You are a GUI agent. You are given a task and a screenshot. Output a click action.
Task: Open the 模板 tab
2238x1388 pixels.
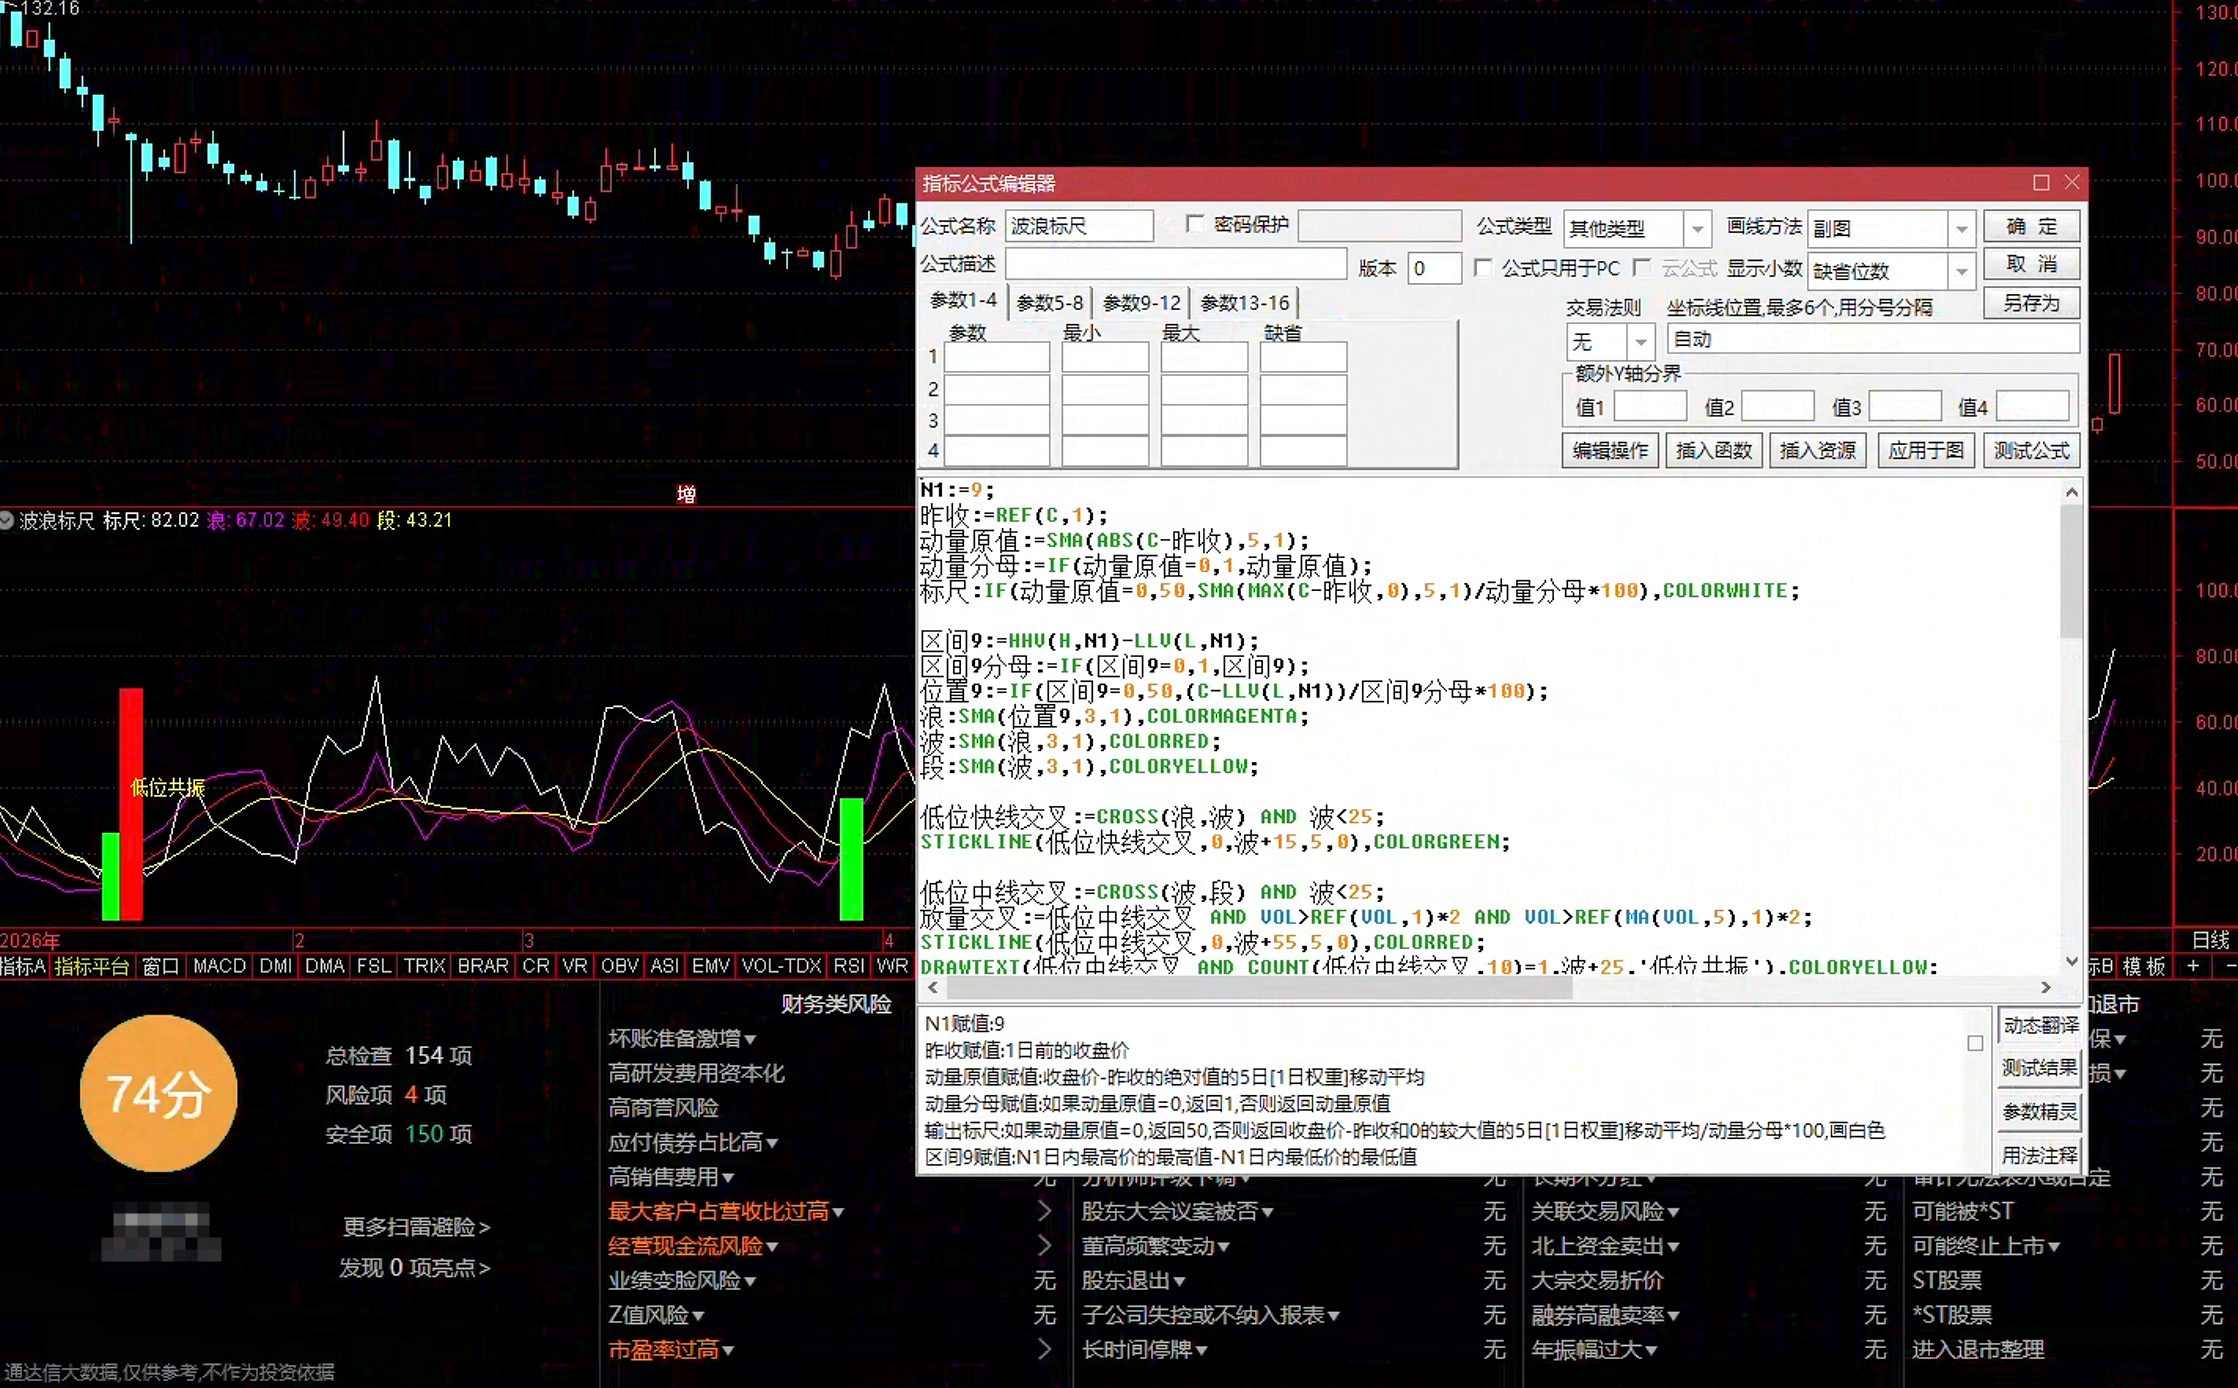pos(2144,966)
